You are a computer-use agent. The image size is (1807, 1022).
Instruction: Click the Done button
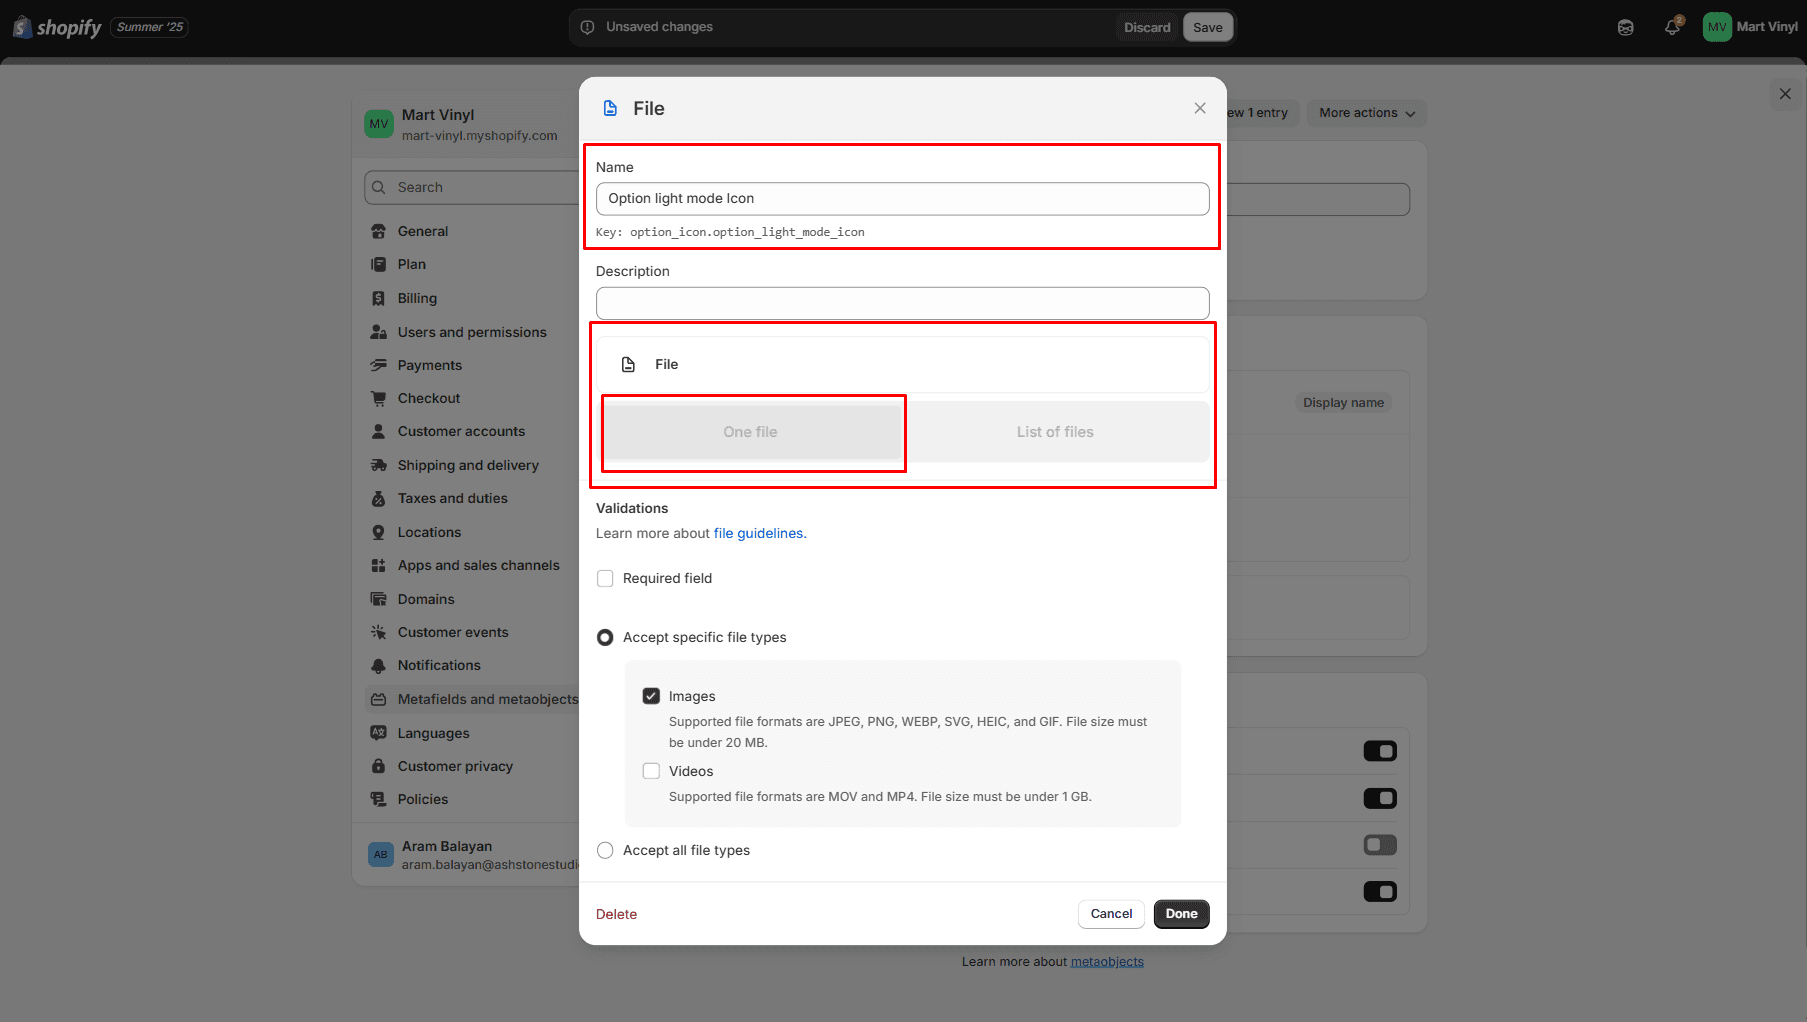coord(1181,914)
